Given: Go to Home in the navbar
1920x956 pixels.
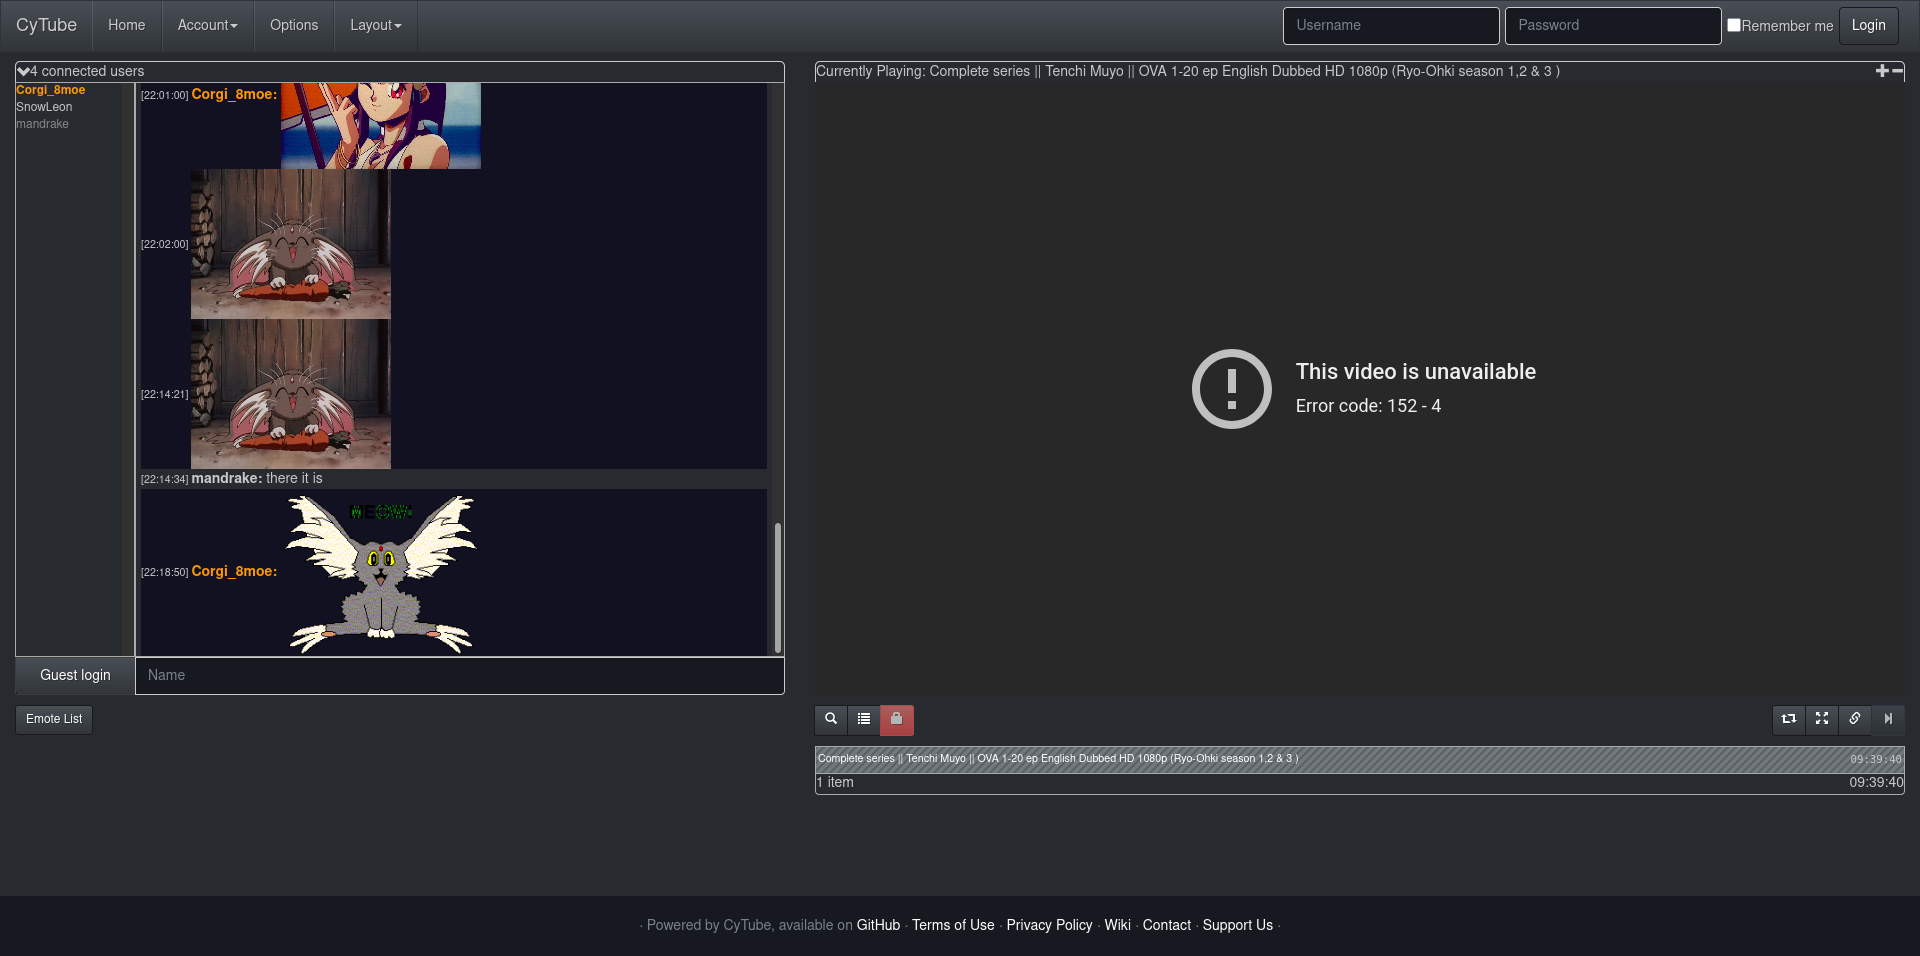Looking at the screenshot, I should [x=126, y=25].
